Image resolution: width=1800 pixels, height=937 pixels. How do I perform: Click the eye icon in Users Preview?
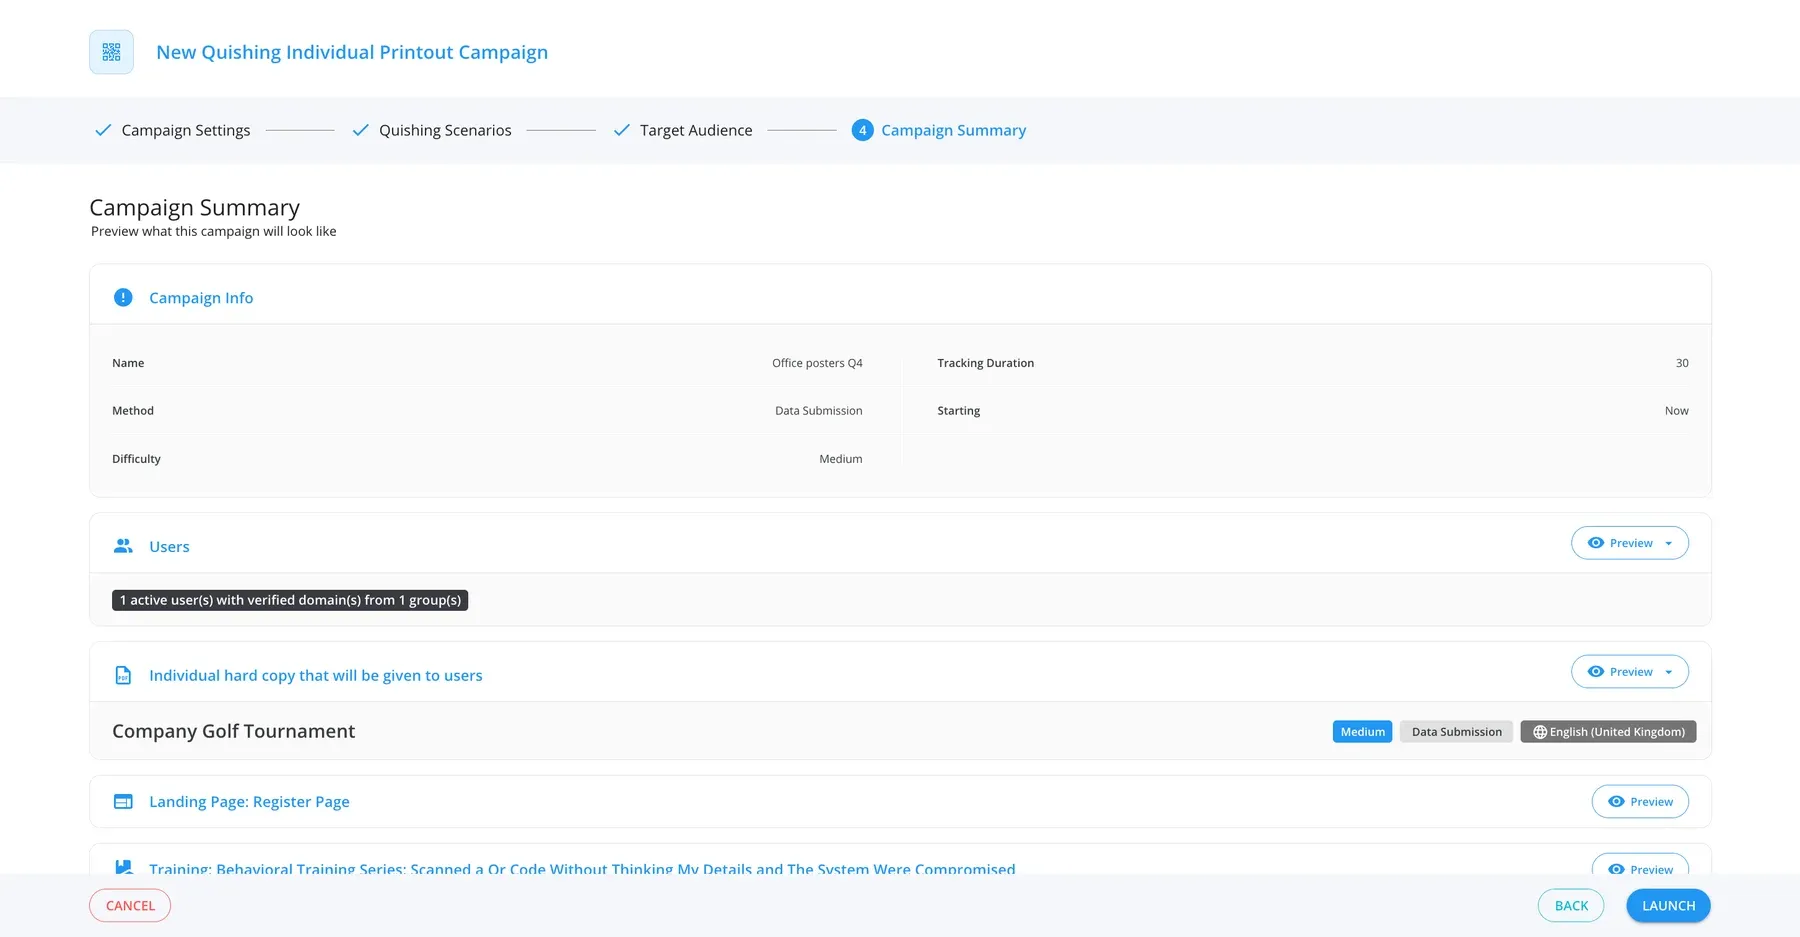tap(1596, 543)
